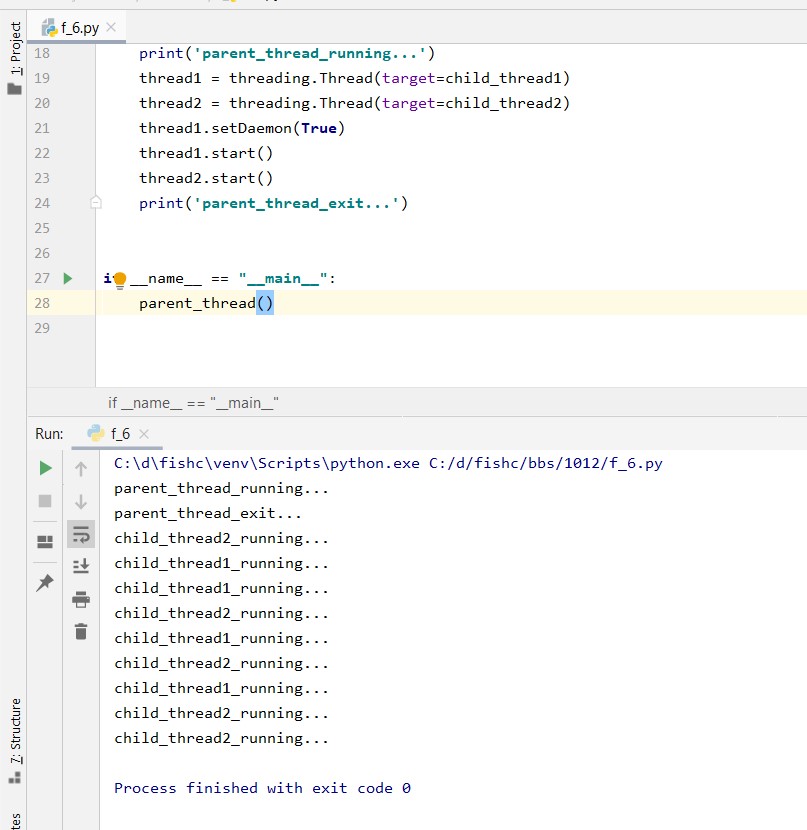Click the Run: panel label
This screenshot has width=807, height=830.
click(49, 434)
